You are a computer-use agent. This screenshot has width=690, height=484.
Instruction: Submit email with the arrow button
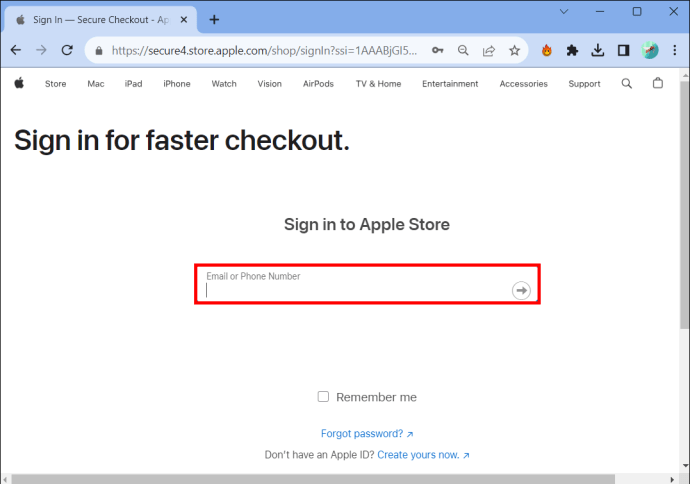coord(521,290)
